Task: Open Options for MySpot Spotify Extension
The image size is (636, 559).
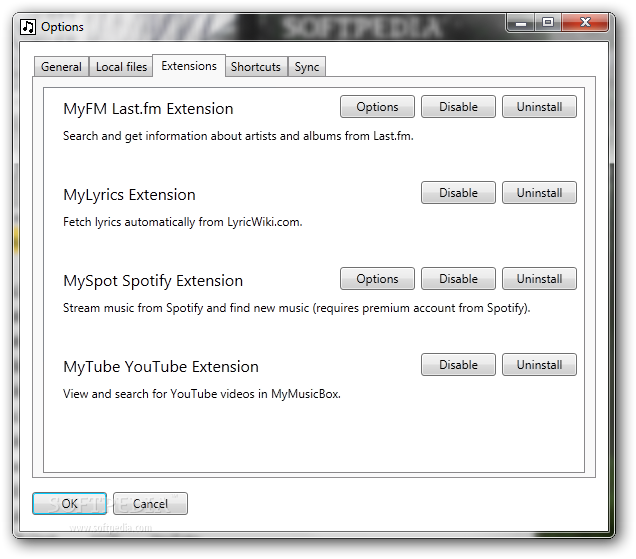Action: pos(377,279)
